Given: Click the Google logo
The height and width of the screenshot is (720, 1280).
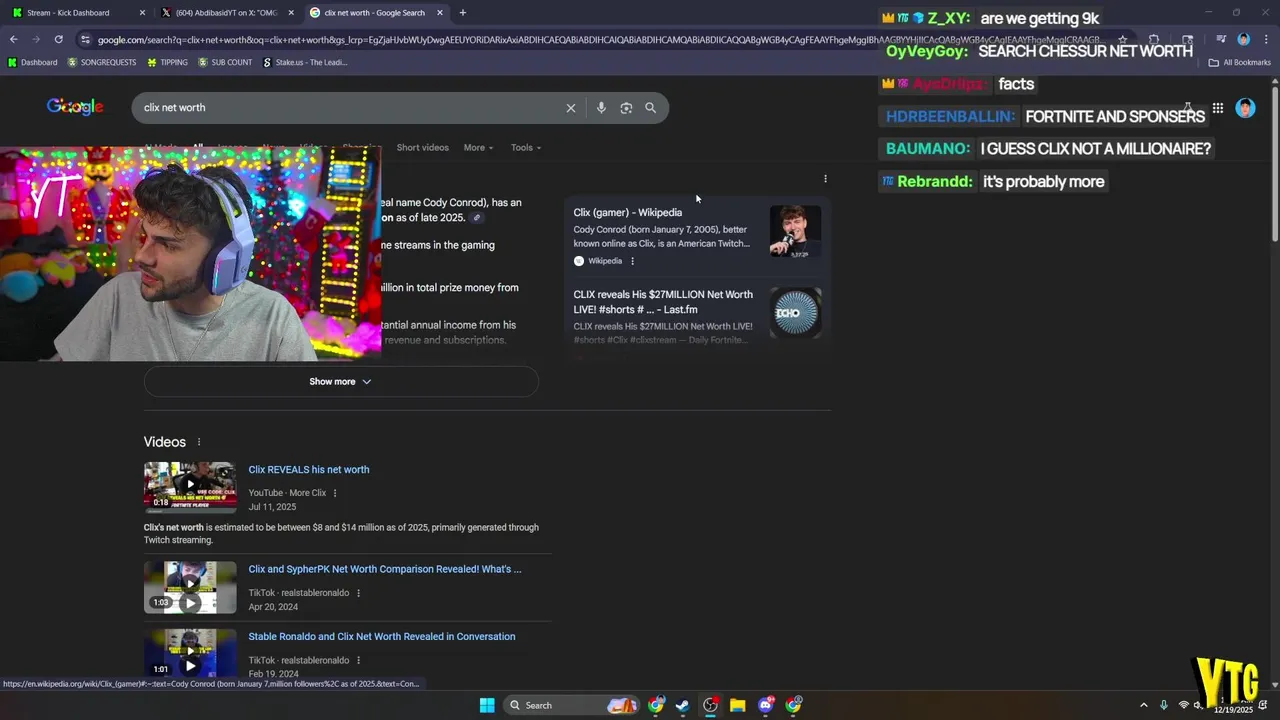Looking at the screenshot, I should 75,107.
